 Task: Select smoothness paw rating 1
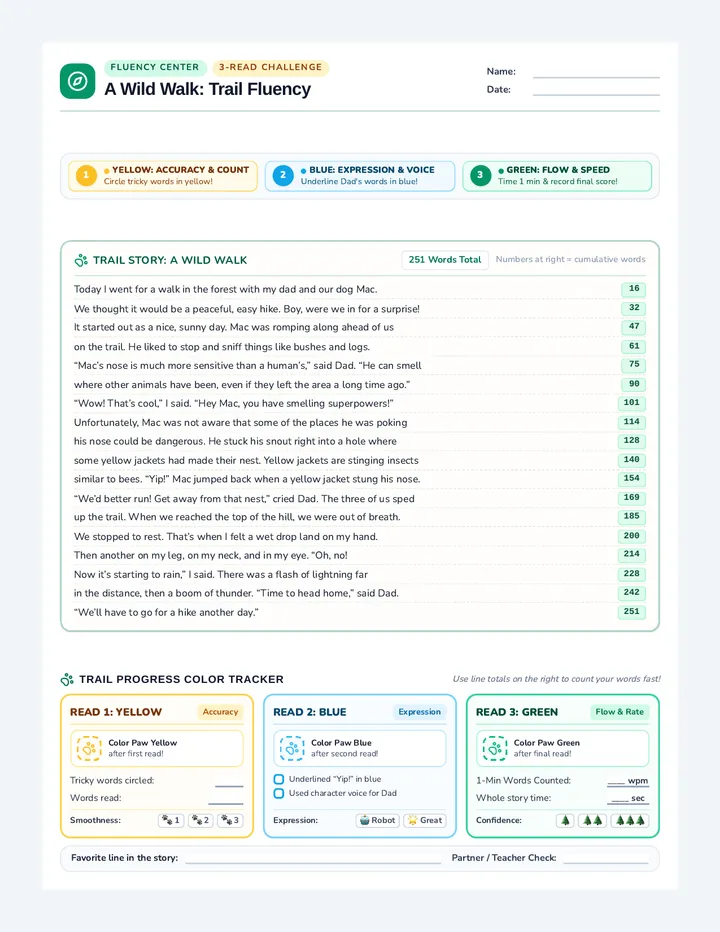point(171,820)
